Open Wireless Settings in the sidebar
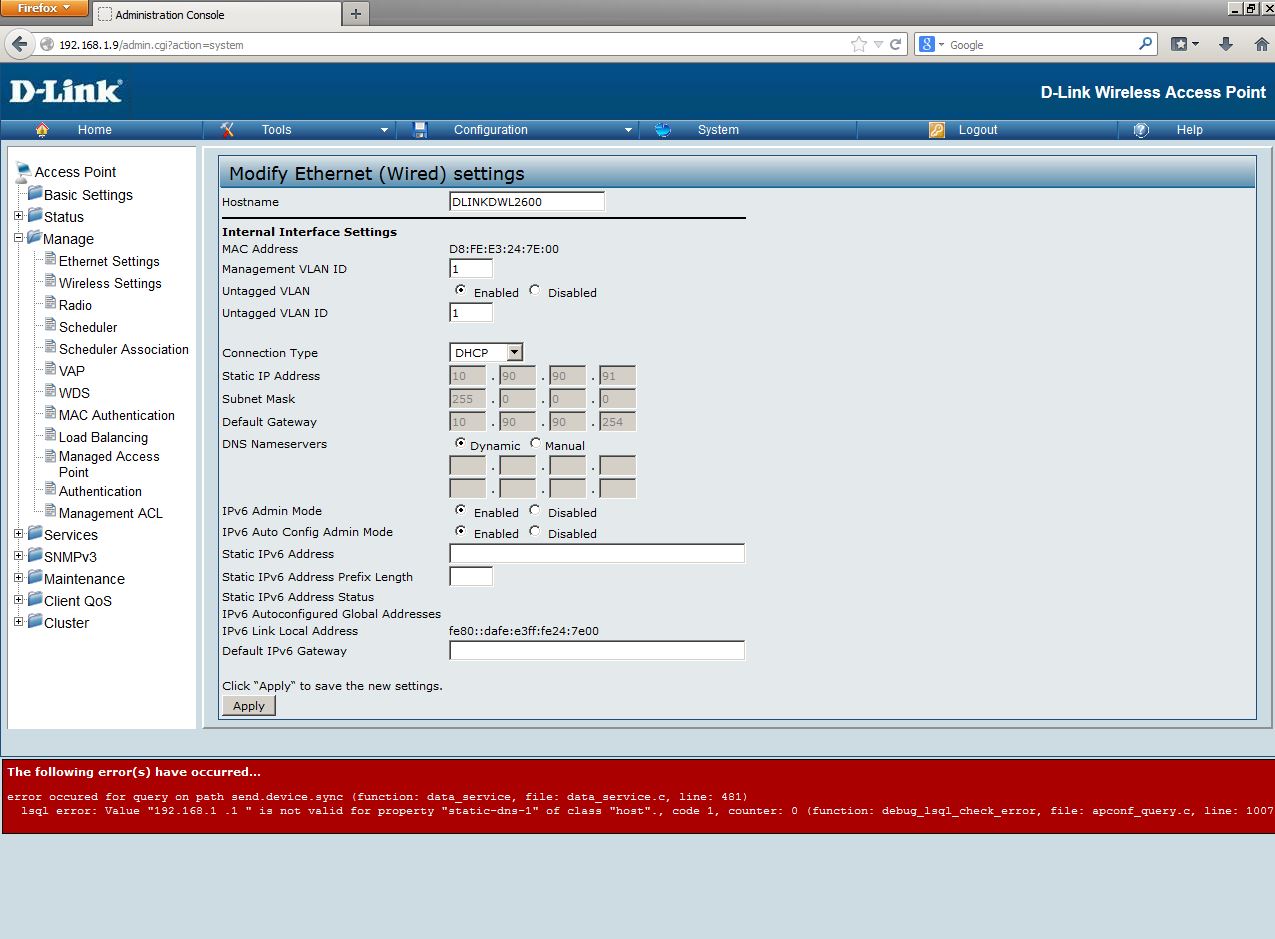Screen dimensions: 1275x939 (x=110, y=283)
